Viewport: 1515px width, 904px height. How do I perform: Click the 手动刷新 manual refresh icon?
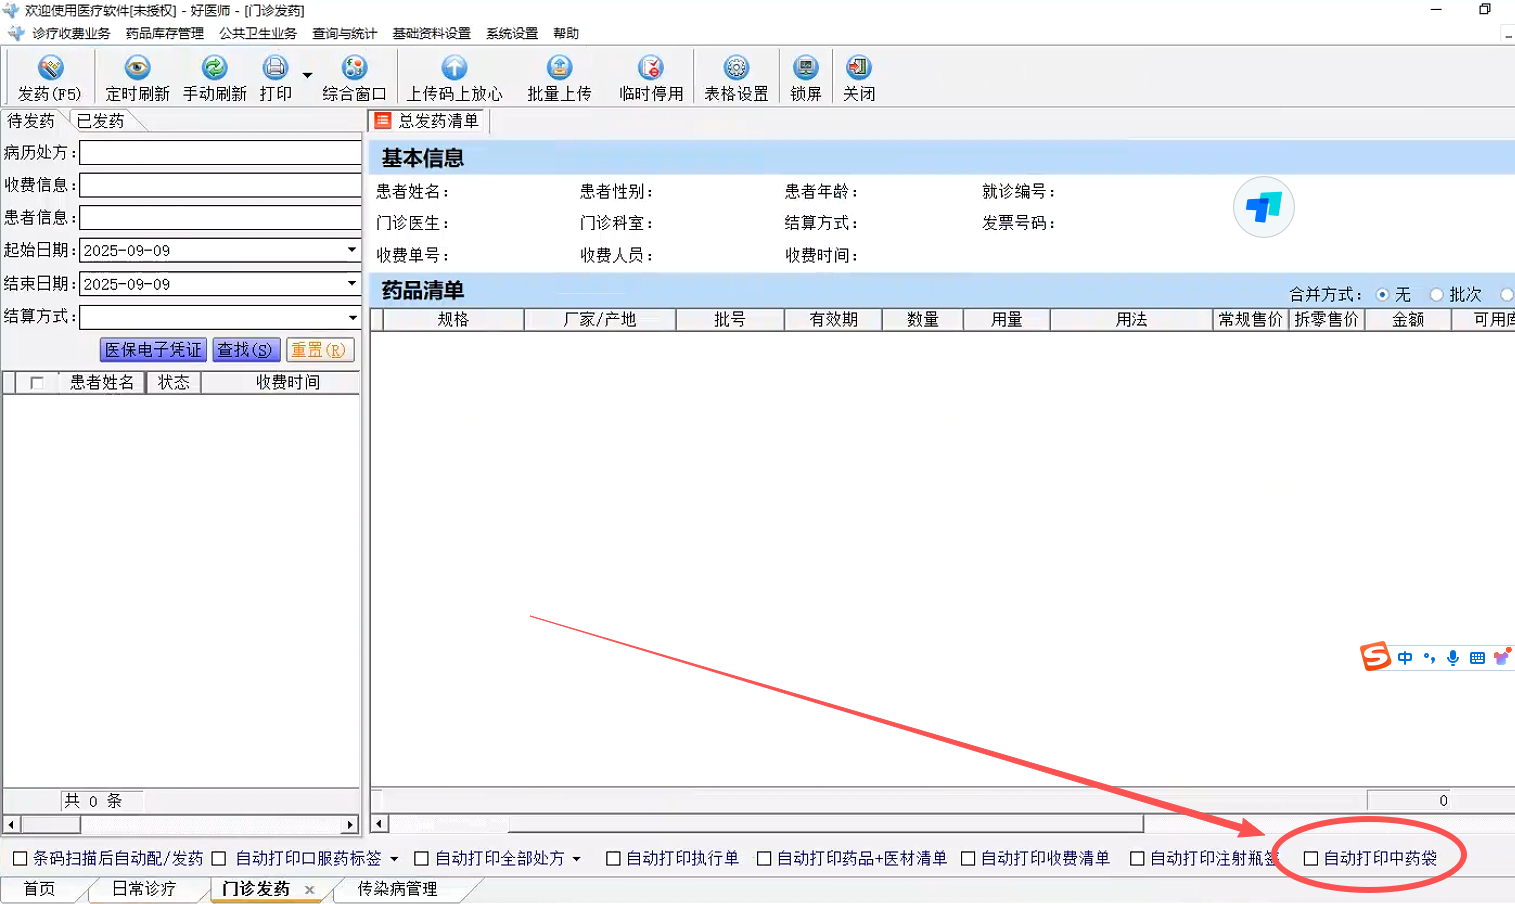tap(214, 68)
